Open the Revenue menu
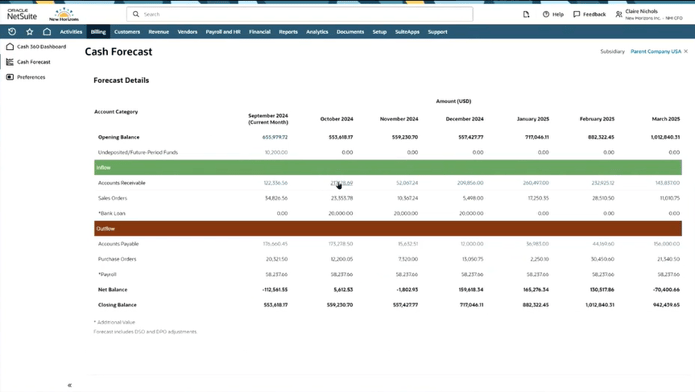The image size is (695, 392). tap(159, 32)
